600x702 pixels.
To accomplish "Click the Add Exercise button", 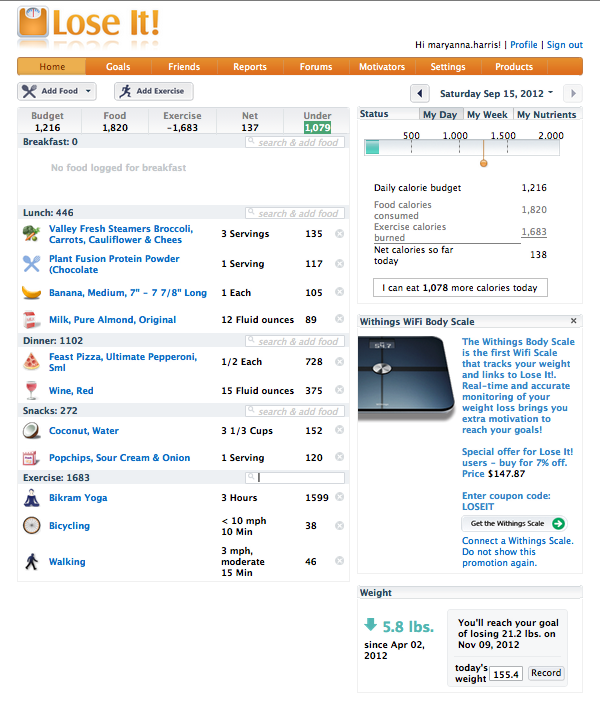I will click(153, 91).
